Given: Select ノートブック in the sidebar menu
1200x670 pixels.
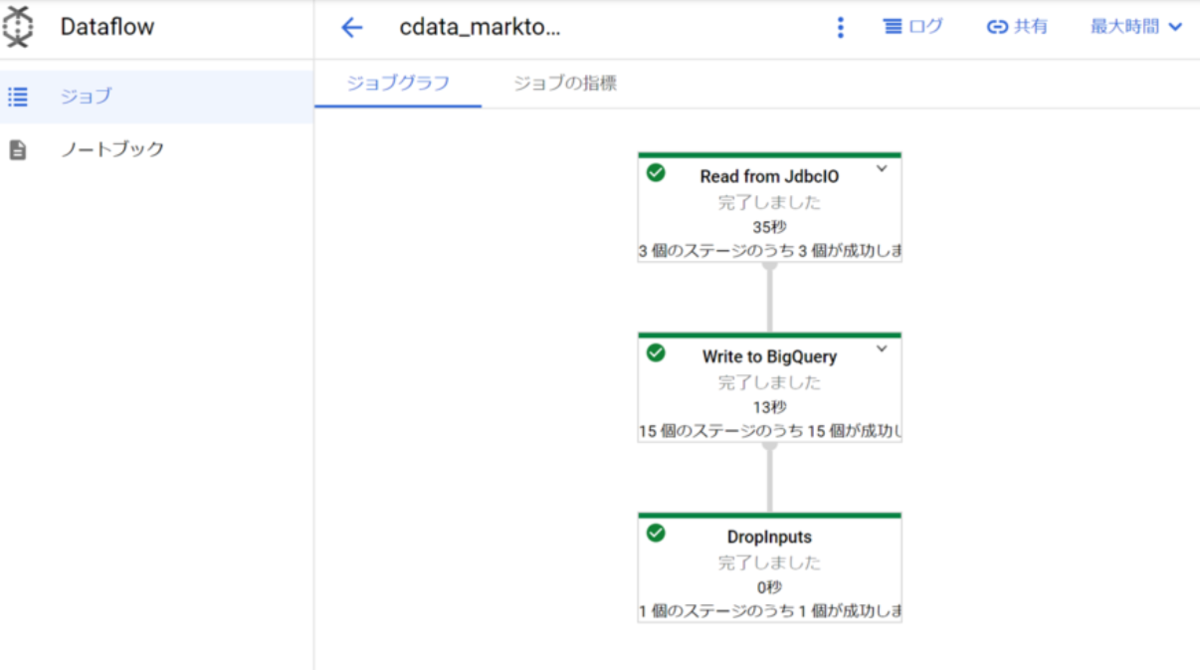Looking at the screenshot, I should point(157,150).
